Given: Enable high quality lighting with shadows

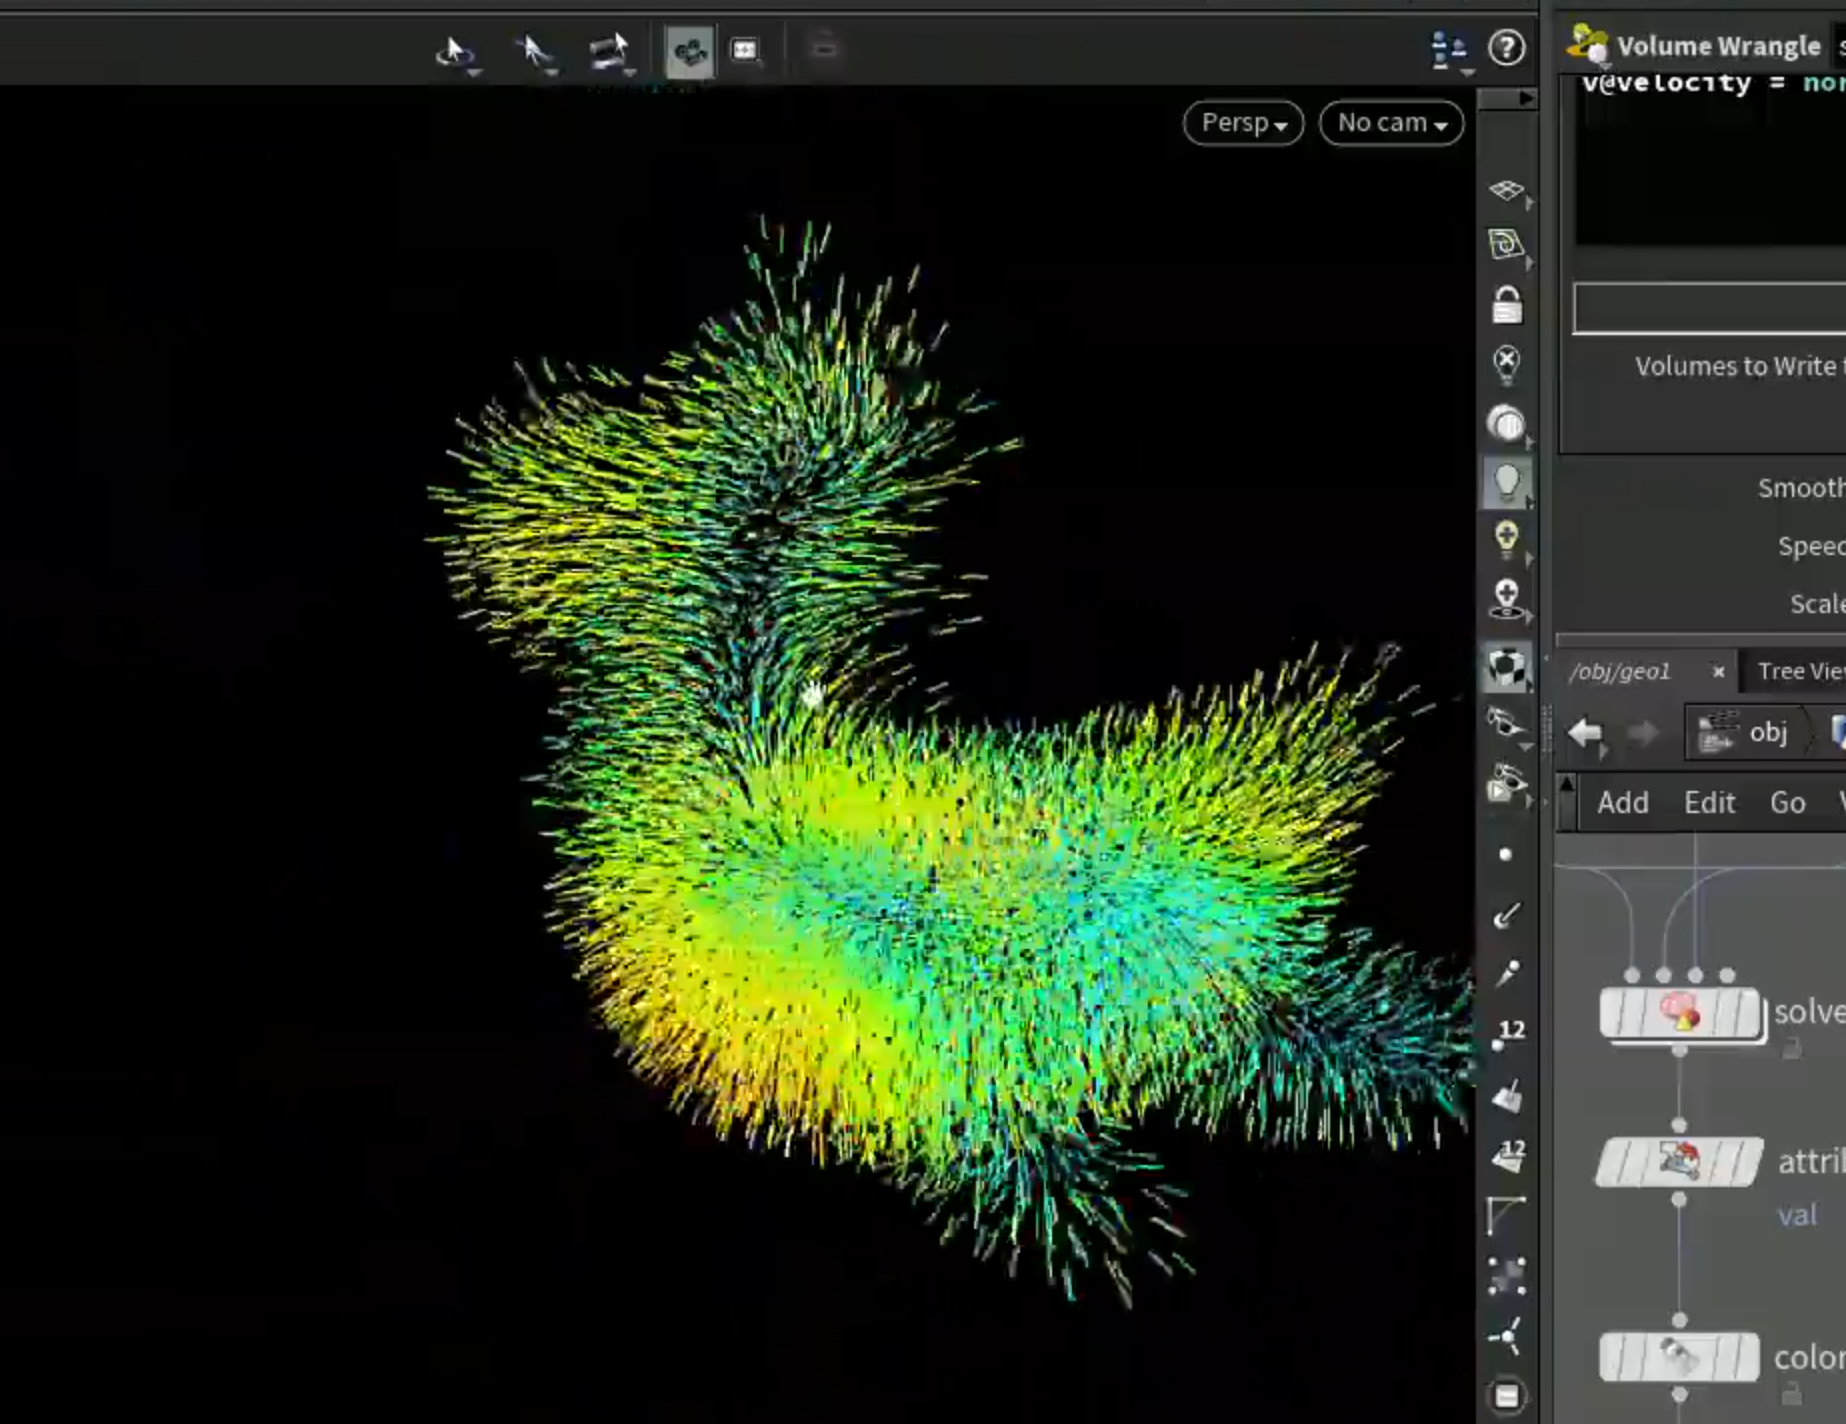Looking at the screenshot, I should pos(1506,598).
